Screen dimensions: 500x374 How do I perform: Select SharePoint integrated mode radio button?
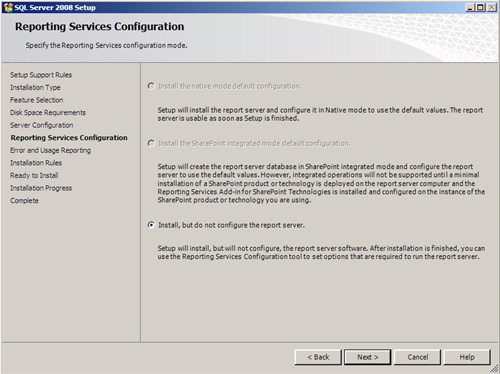151,143
